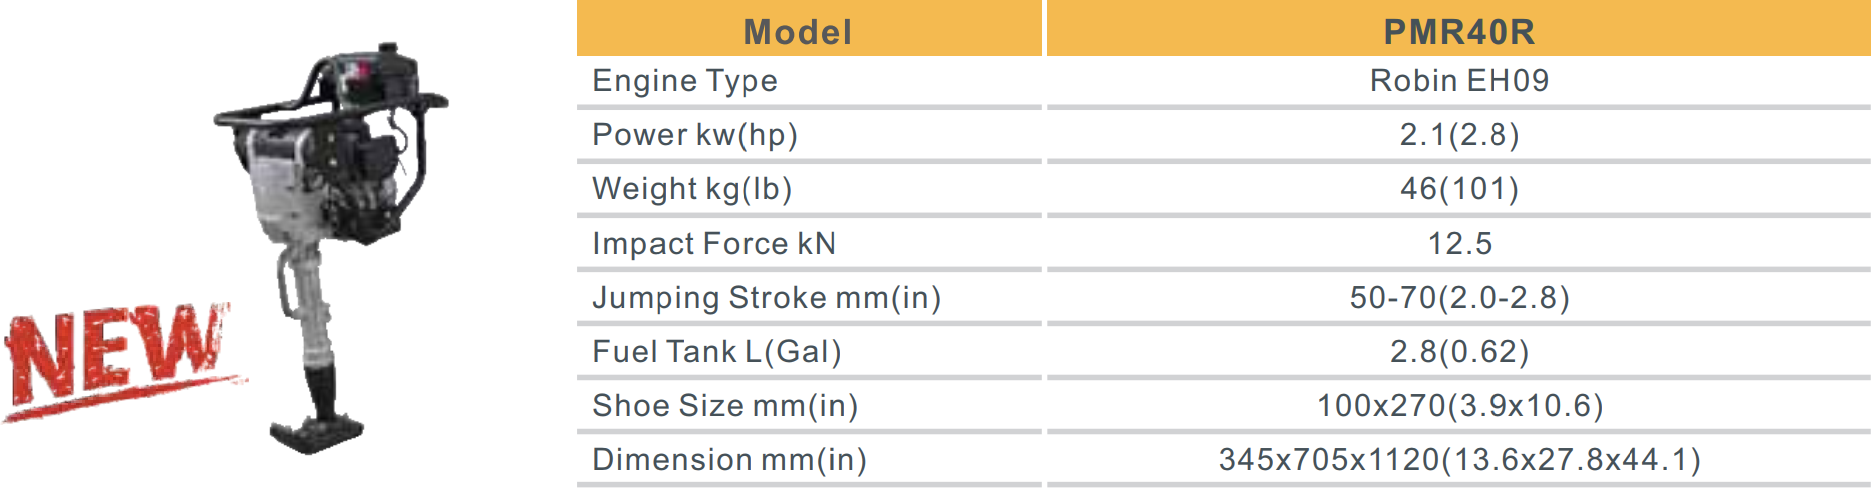1871x488 pixels.
Task: Click the Jumping Stroke mm(in) label
Action: (766, 298)
